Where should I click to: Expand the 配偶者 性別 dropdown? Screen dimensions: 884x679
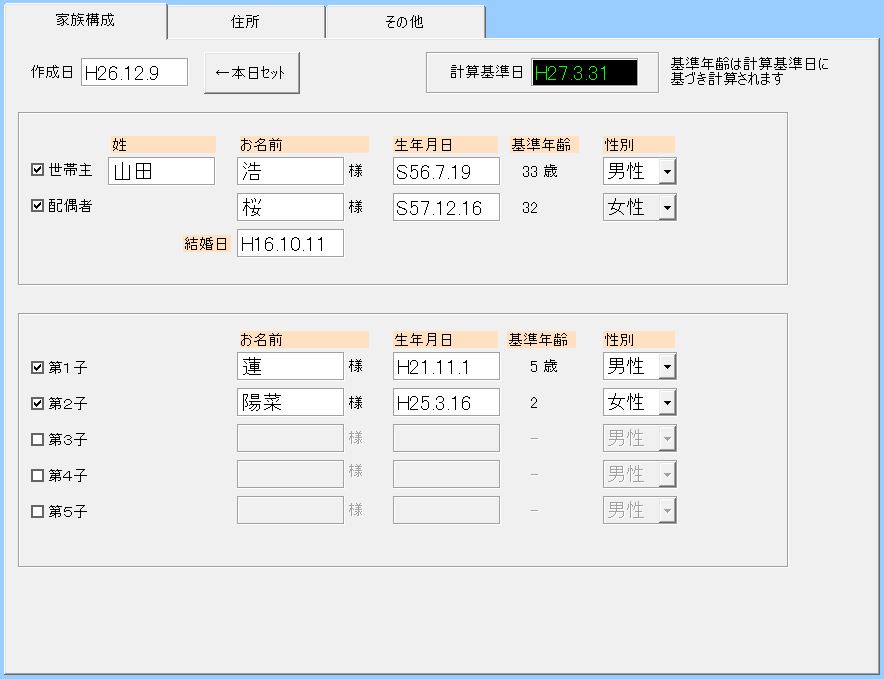(x=667, y=207)
